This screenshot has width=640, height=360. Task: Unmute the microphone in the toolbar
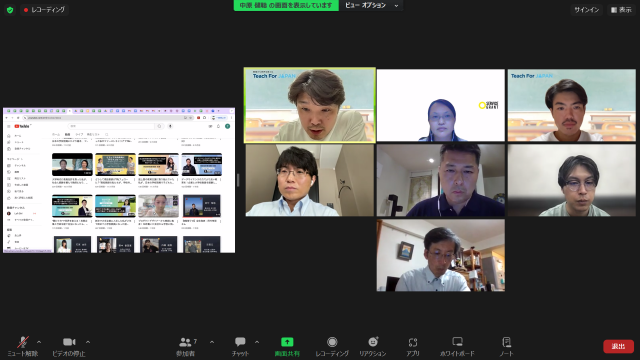click(x=23, y=347)
